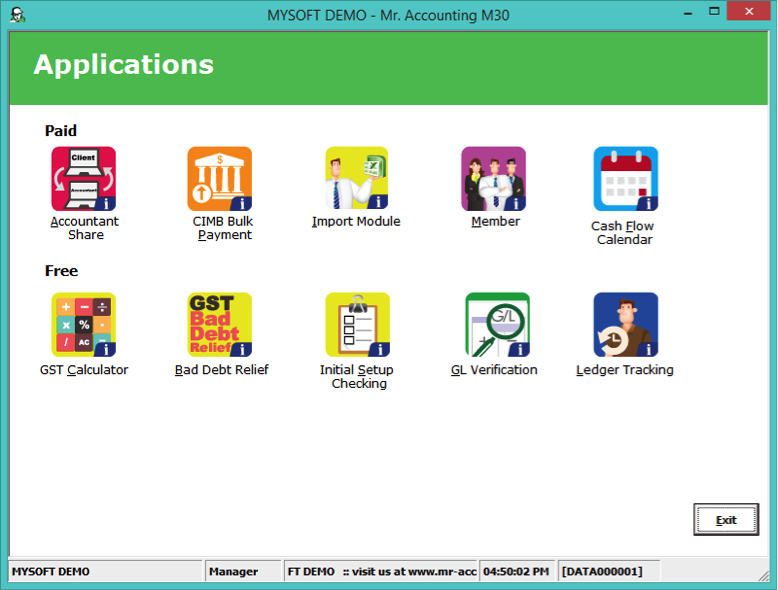Click the Manager status bar entry

[x=243, y=571]
